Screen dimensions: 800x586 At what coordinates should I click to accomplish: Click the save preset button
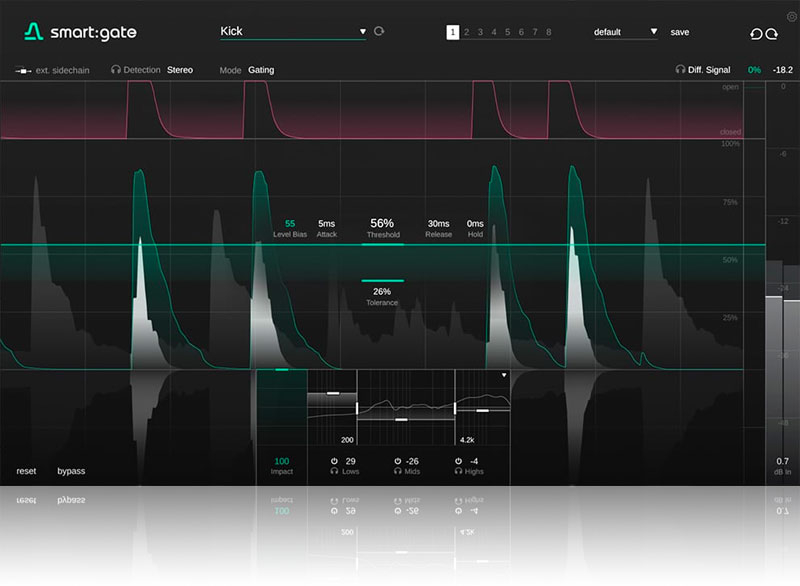point(679,32)
